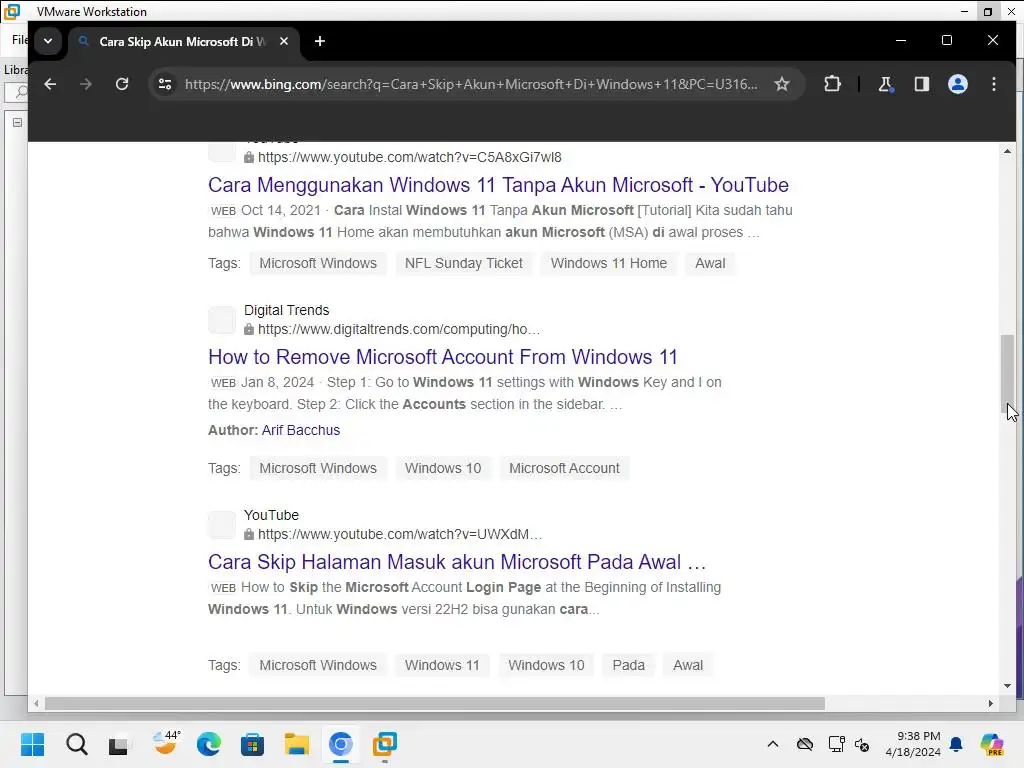
Task: Switch to Chrome taskbar icon
Action: pyautogui.click(x=340, y=744)
